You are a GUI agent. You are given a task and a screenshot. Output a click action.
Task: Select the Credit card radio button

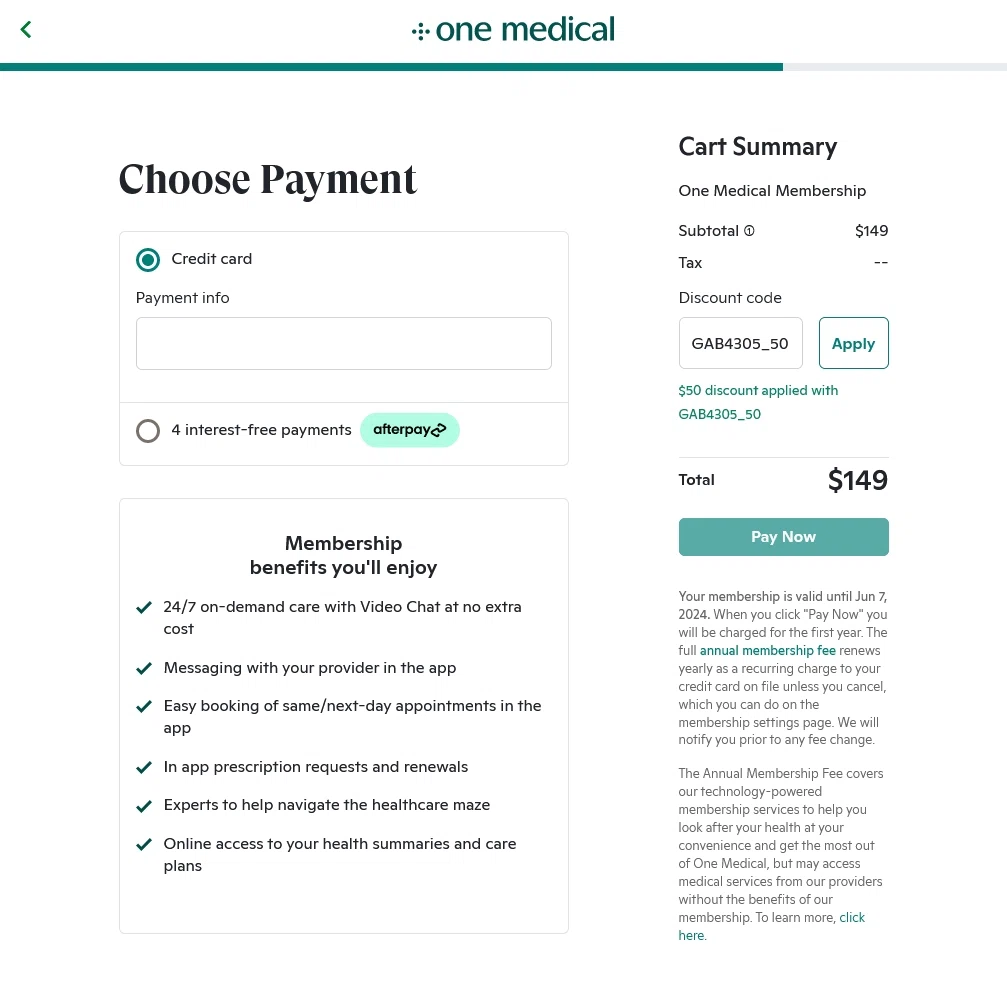pyautogui.click(x=148, y=260)
